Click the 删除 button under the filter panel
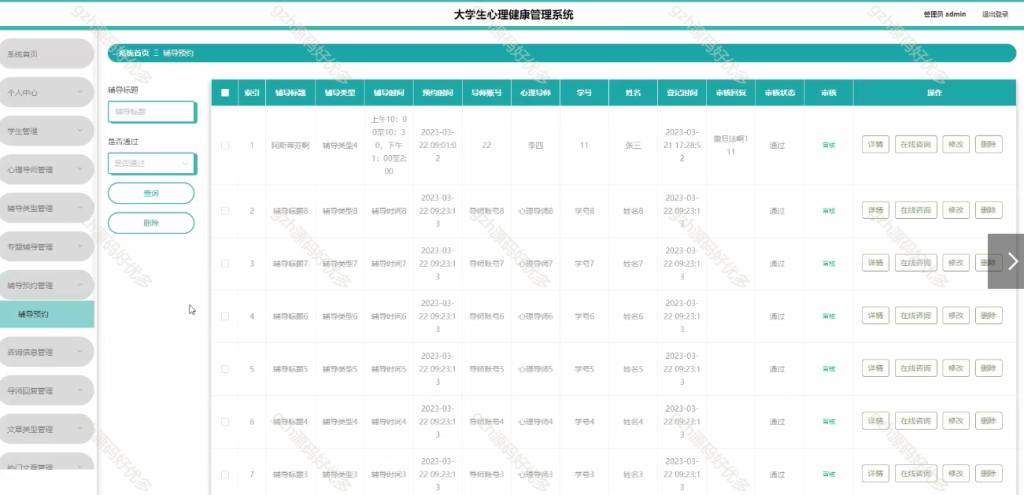The image size is (1024, 495). pos(151,223)
